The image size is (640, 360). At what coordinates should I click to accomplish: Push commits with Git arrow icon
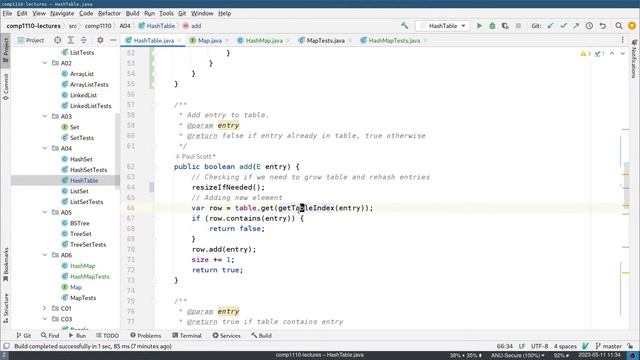[x=576, y=26]
